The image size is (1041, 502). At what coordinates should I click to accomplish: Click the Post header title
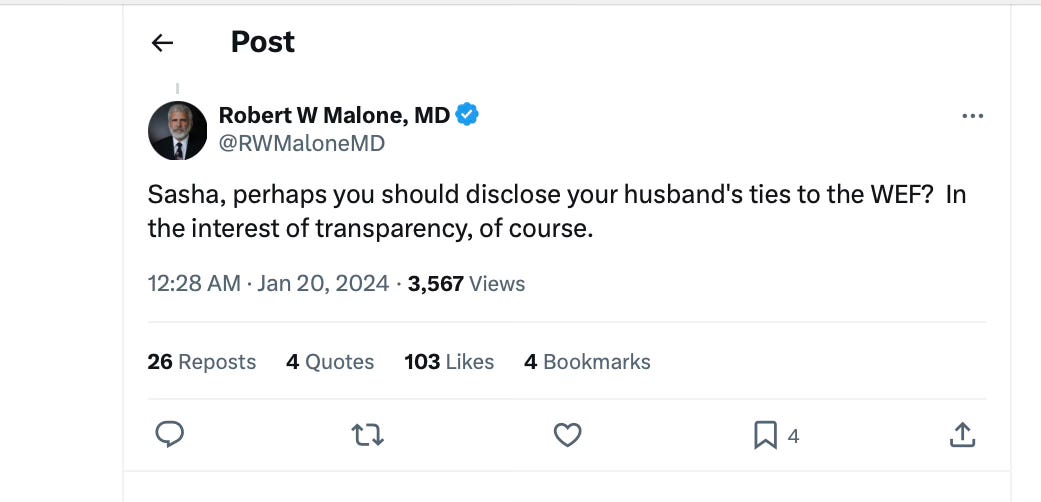[263, 42]
